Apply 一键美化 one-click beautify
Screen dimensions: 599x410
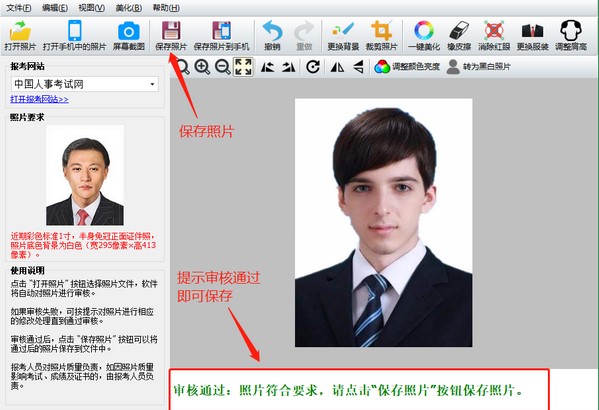click(424, 35)
